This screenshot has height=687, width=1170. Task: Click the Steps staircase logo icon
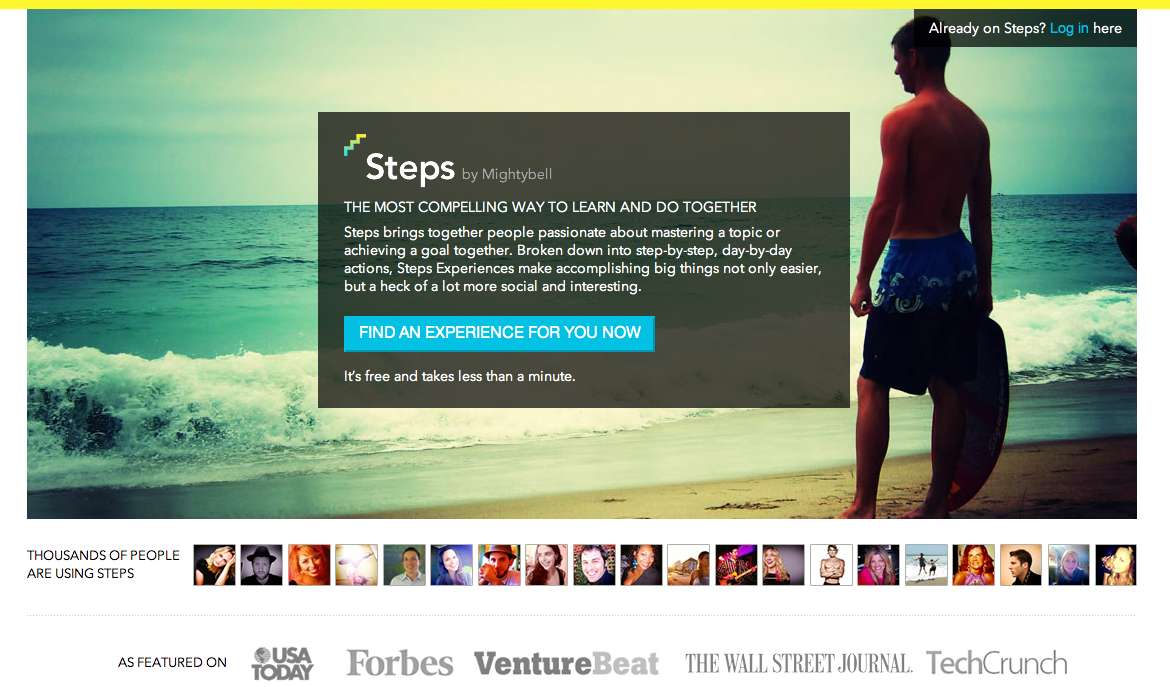tap(354, 145)
